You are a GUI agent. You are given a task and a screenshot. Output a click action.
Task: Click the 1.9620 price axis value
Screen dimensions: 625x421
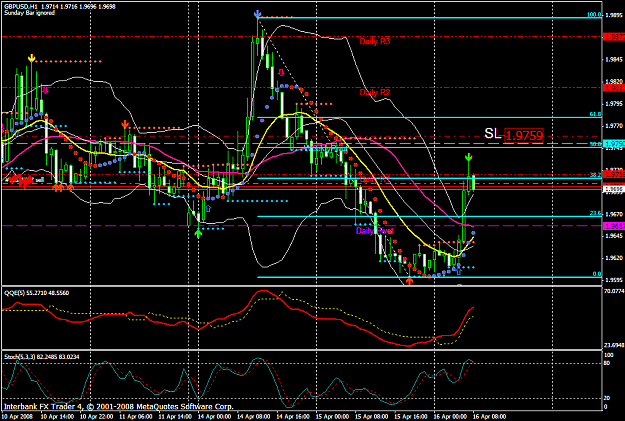pos(613,258)
